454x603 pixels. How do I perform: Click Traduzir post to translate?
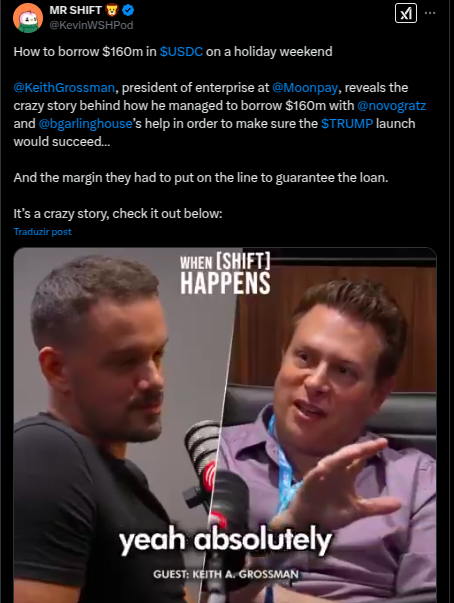click(x=42, y=232)
